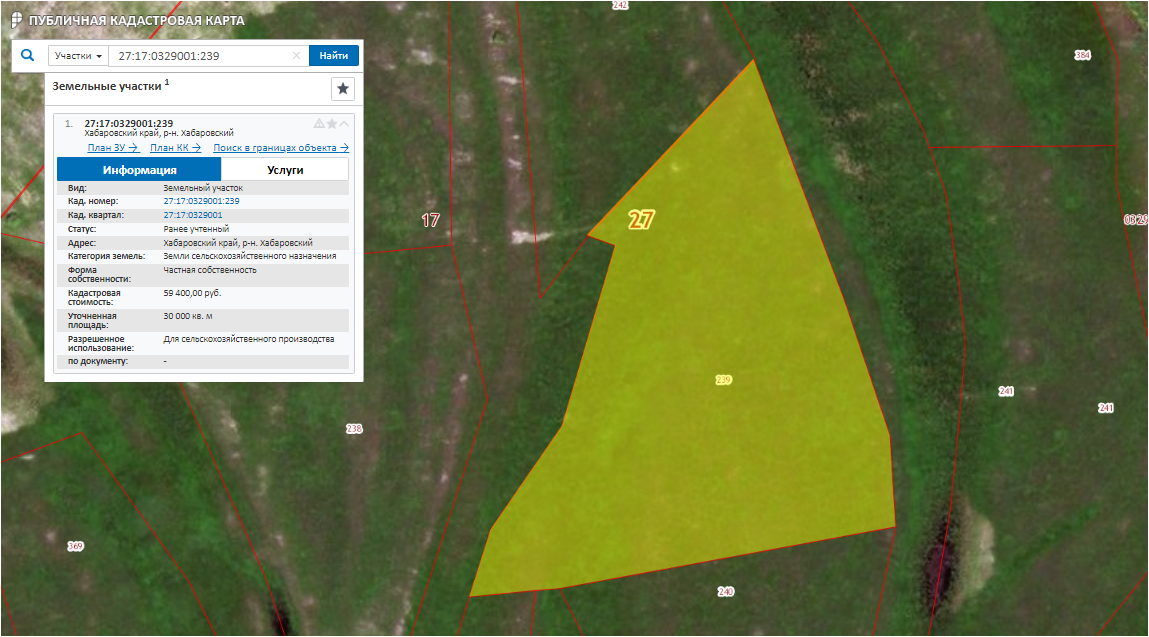Image resolution: width=1149 pixels, height=637 pixels.
Task: Click parcel label 241 on the map
Action: [x=1006, y=391]
